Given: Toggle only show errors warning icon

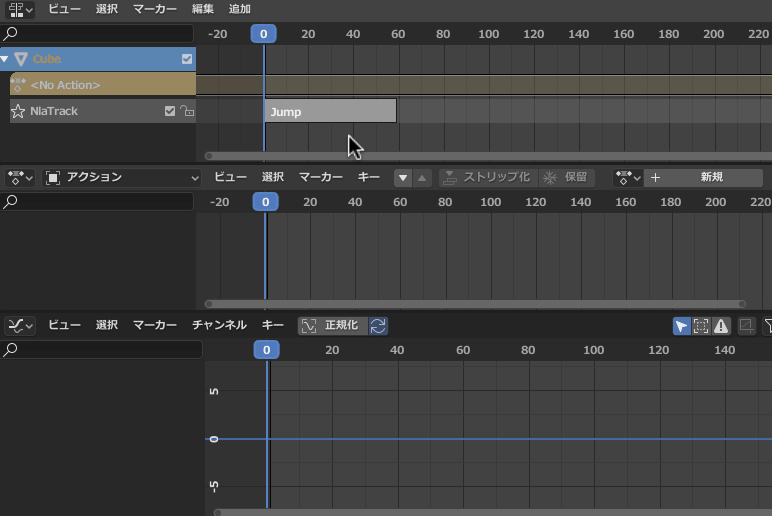Looking at the screenshot, I should point(721,326).
